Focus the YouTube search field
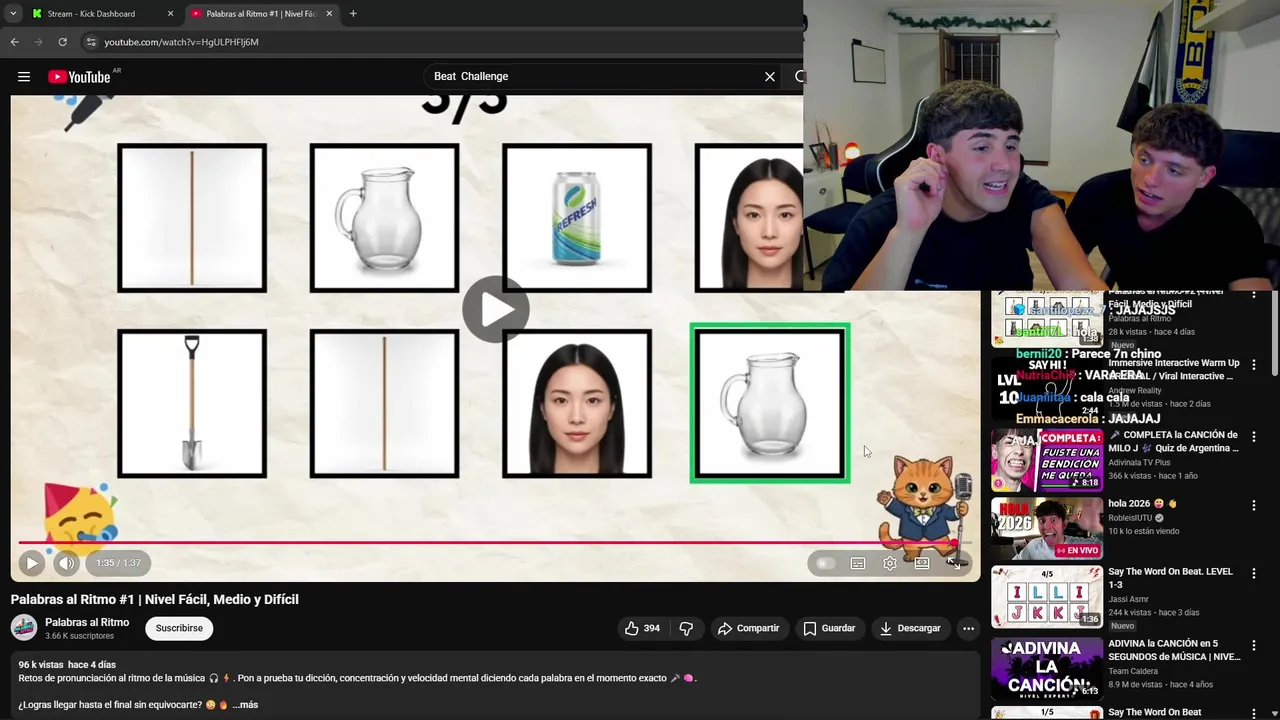The height and width of the screenshot is (720, 1280). point(595,77)
